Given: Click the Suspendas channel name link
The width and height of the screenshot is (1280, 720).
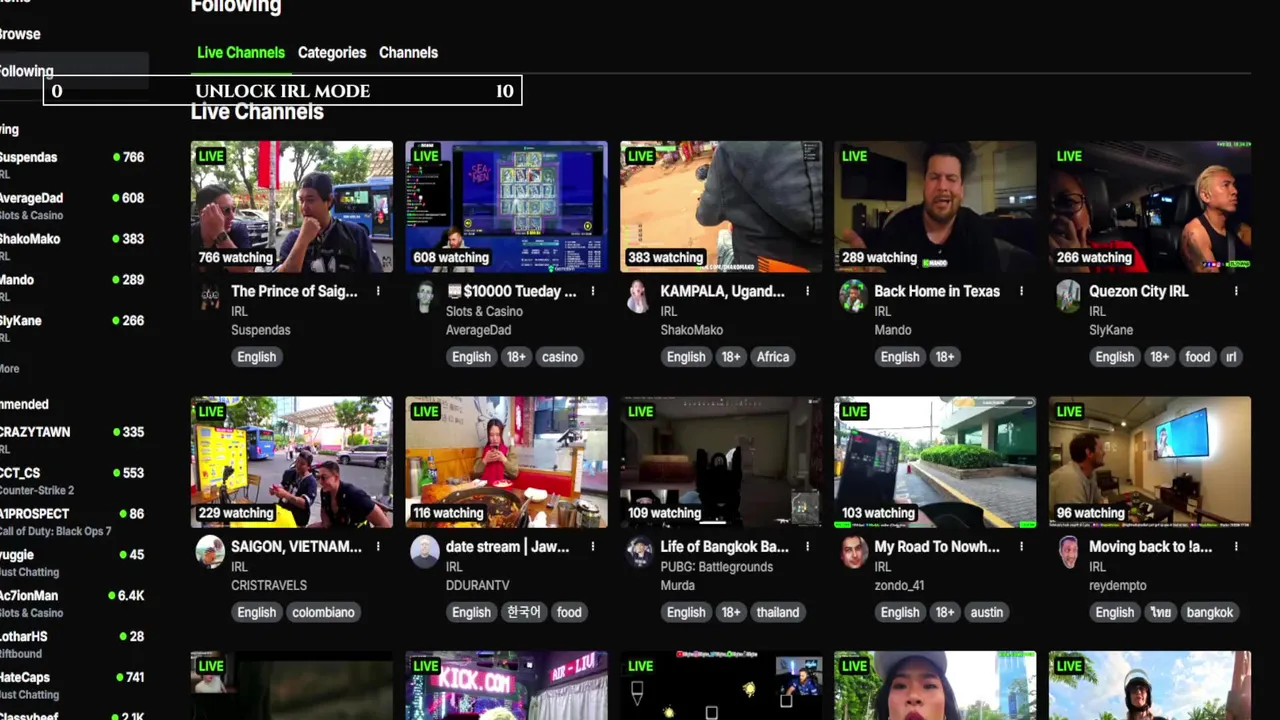Looking at the screenshot, I should point(261,330).
